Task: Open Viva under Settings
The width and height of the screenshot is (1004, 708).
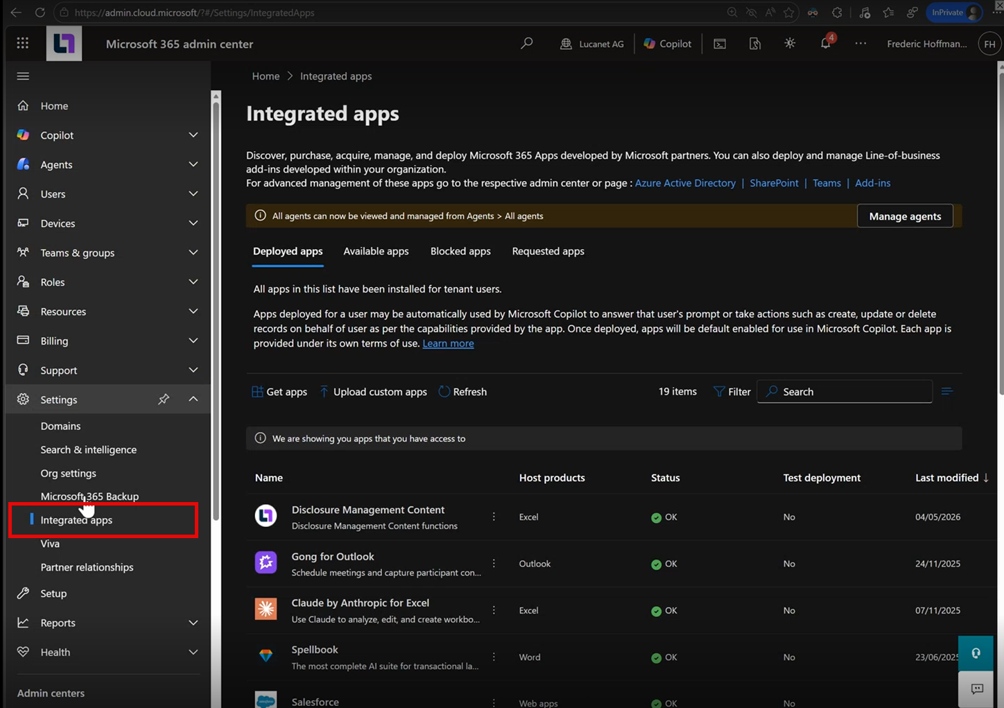Action: pos(50,543)
